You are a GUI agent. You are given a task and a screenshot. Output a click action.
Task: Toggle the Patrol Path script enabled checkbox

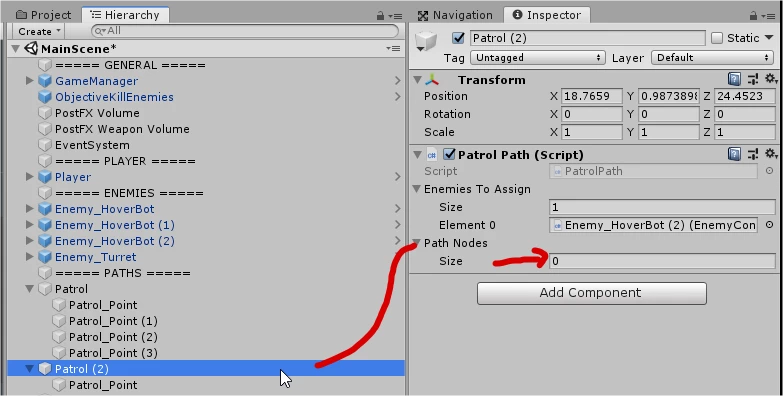coord(449,155)
